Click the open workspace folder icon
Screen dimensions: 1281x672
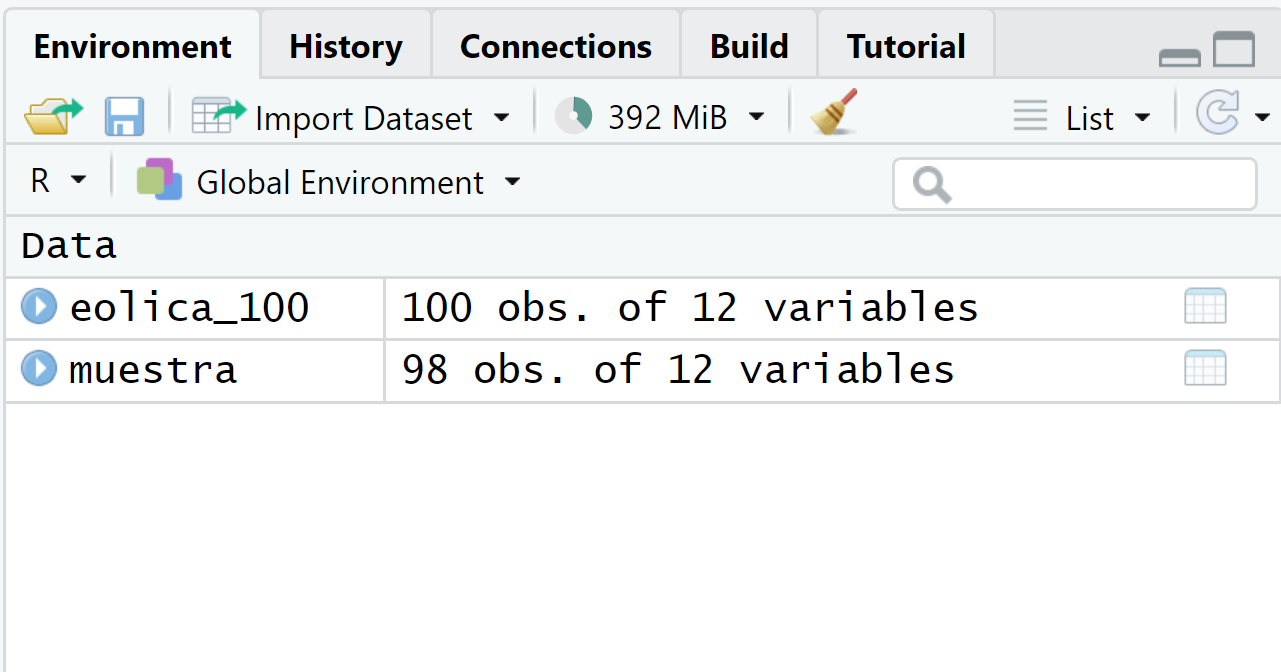(53, 117)
